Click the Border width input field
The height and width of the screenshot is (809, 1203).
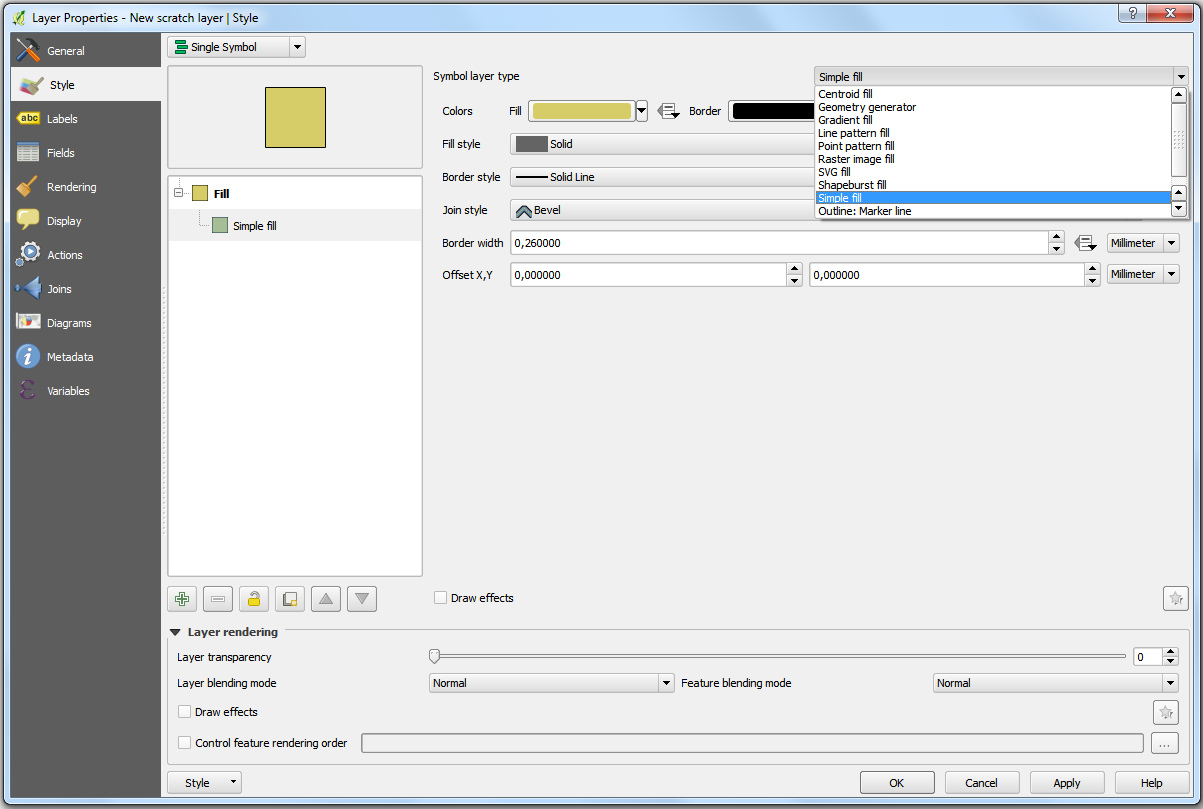click(x=778, y=243)
